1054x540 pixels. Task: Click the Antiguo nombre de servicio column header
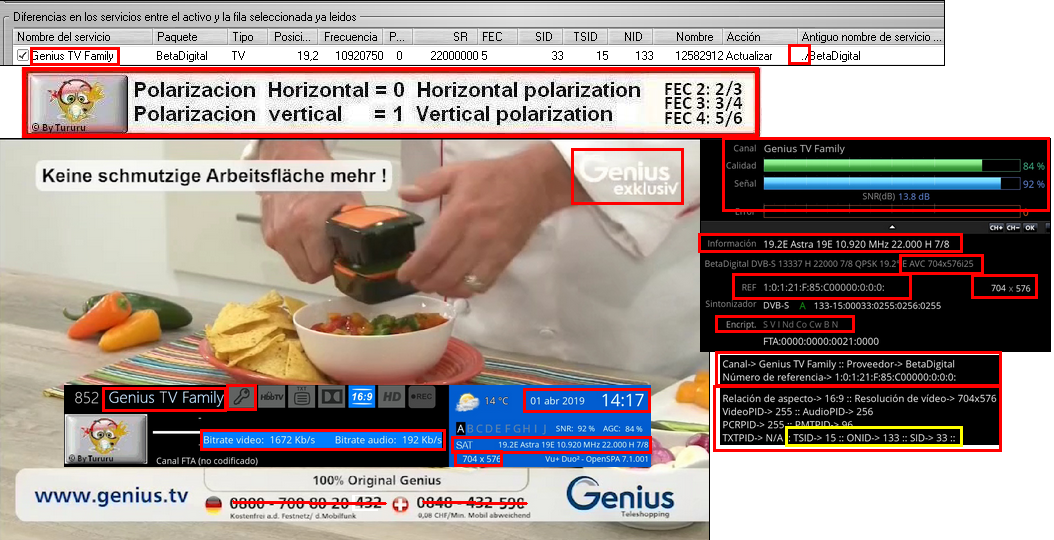(871, 37)
